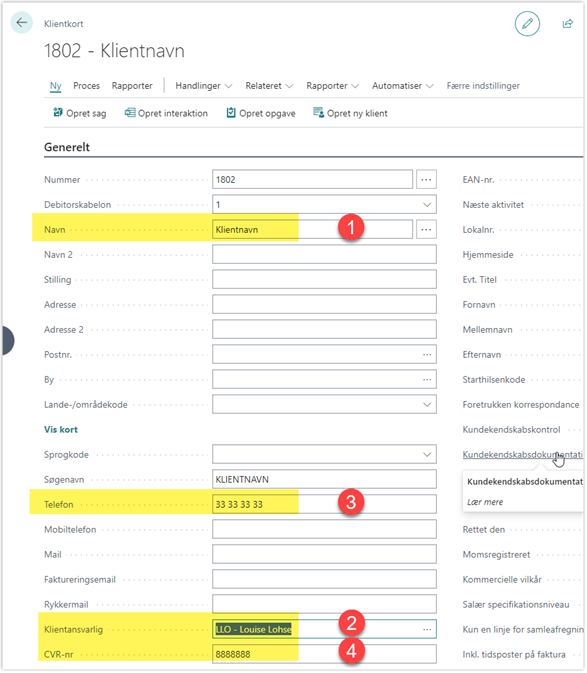Click into the Søgenavn field

pos(324,479)
